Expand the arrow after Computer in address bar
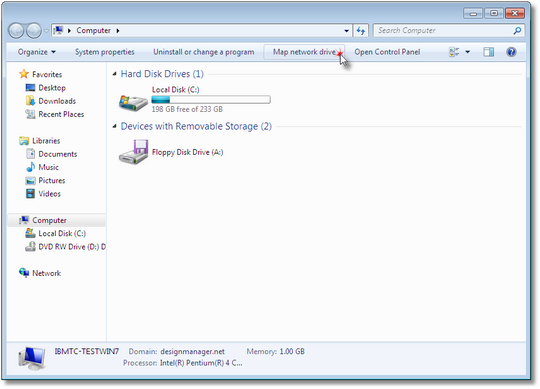The height and width of the screenshot is (389, 540). point(118,31)
